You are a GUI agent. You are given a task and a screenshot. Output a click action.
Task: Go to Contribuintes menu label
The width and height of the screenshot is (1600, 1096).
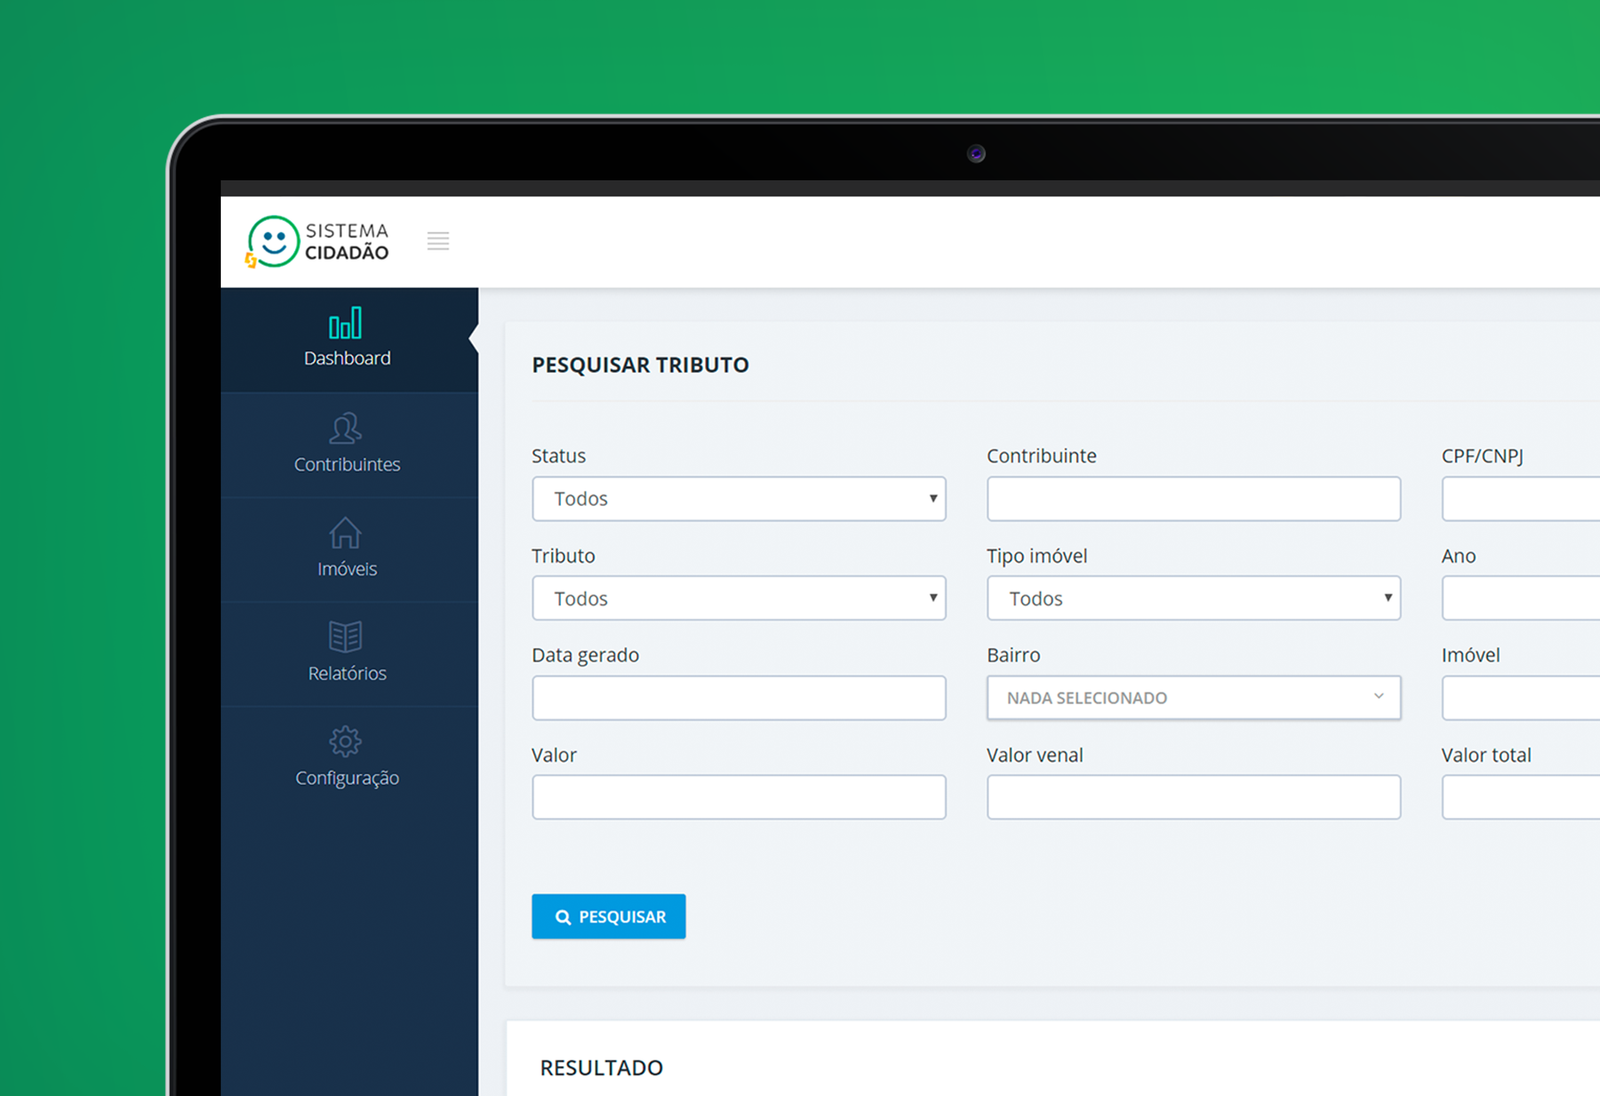[x=347, y=465]
